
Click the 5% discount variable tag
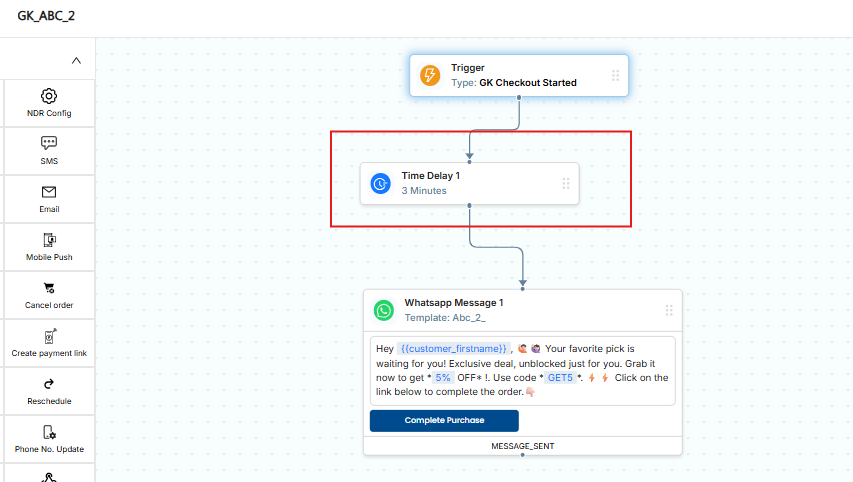pyautogui.click(x=443, y=378)
